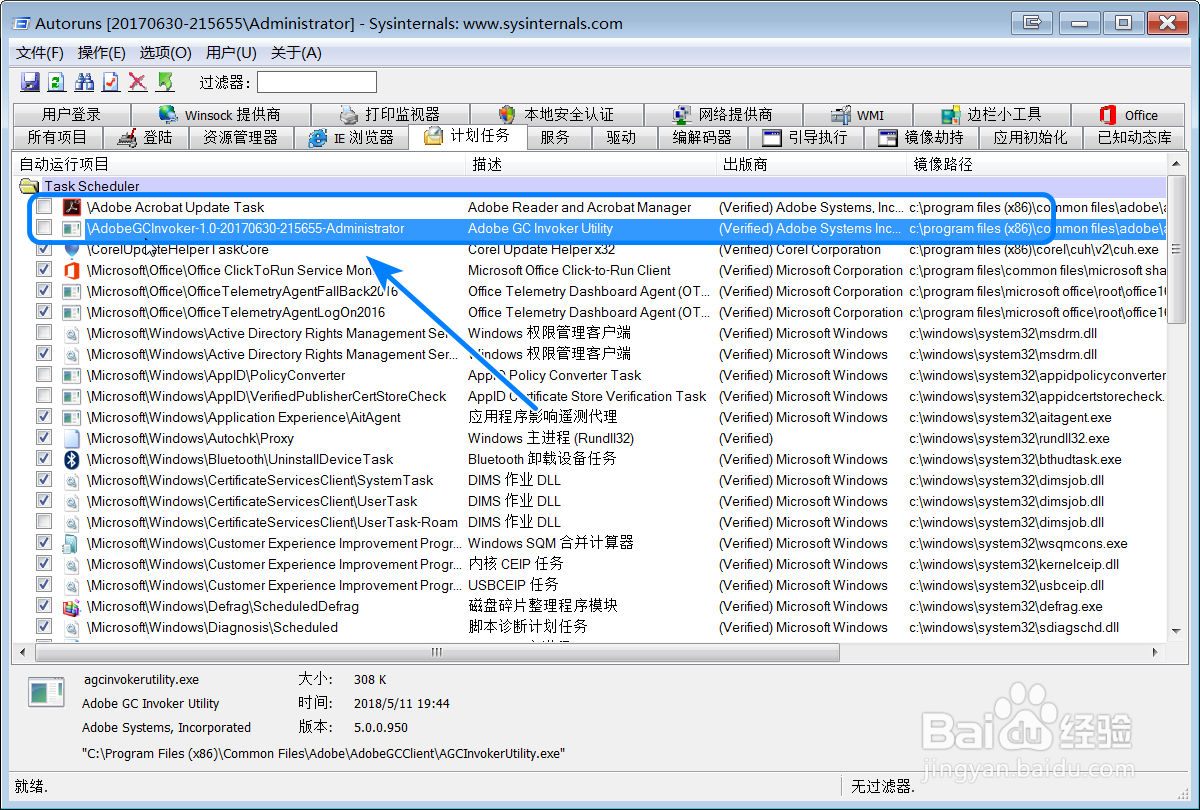Switch to the 已知动态库 tab
The height and width of the screenshot is (810, 1200).
coord(1134,138)
